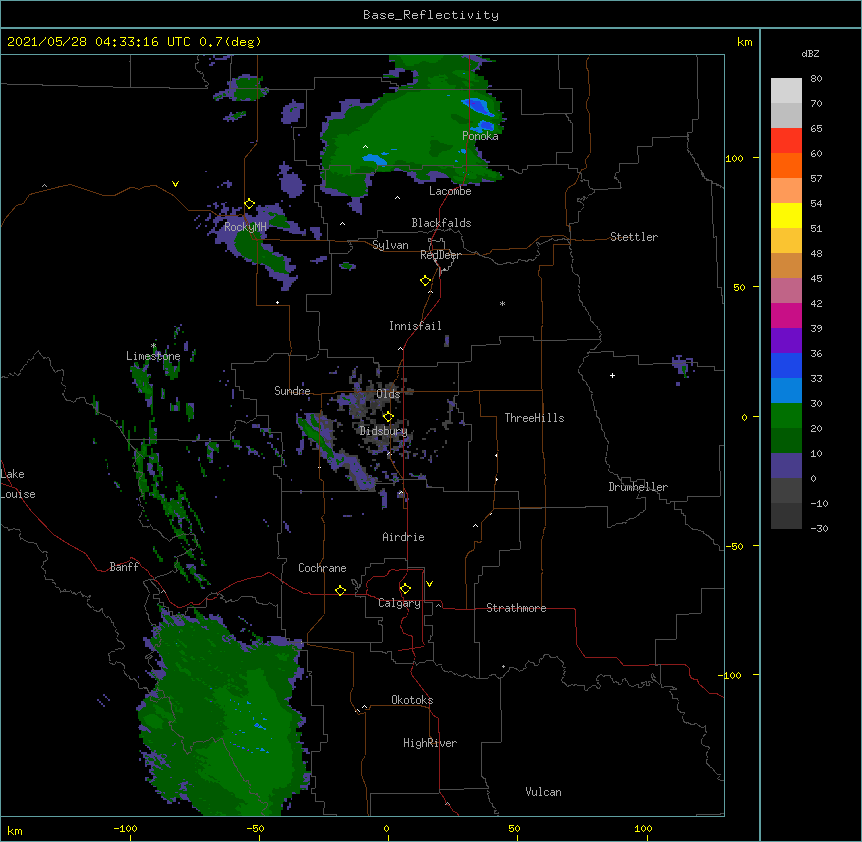Click the yellow V marker east of Calgary
This screenshot has width=862, height=842.
429,584
